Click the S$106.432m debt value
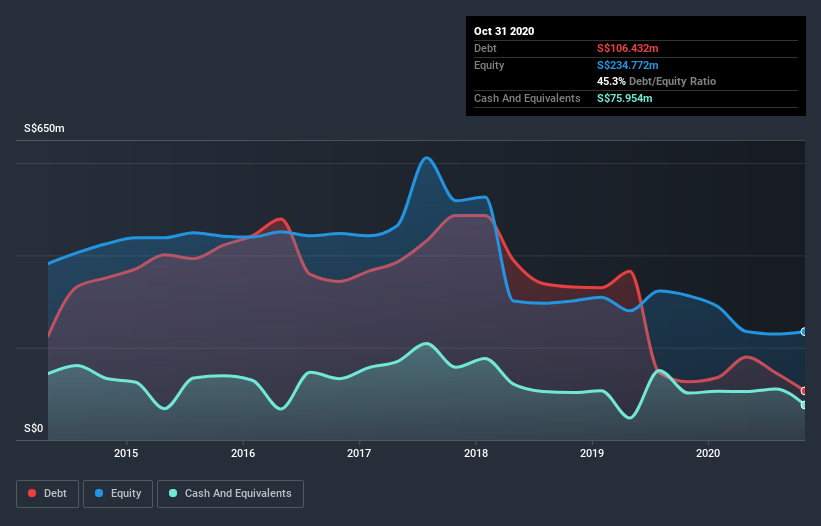The height and width of the screenshot is (526, 821). click(x=628, y=48)
